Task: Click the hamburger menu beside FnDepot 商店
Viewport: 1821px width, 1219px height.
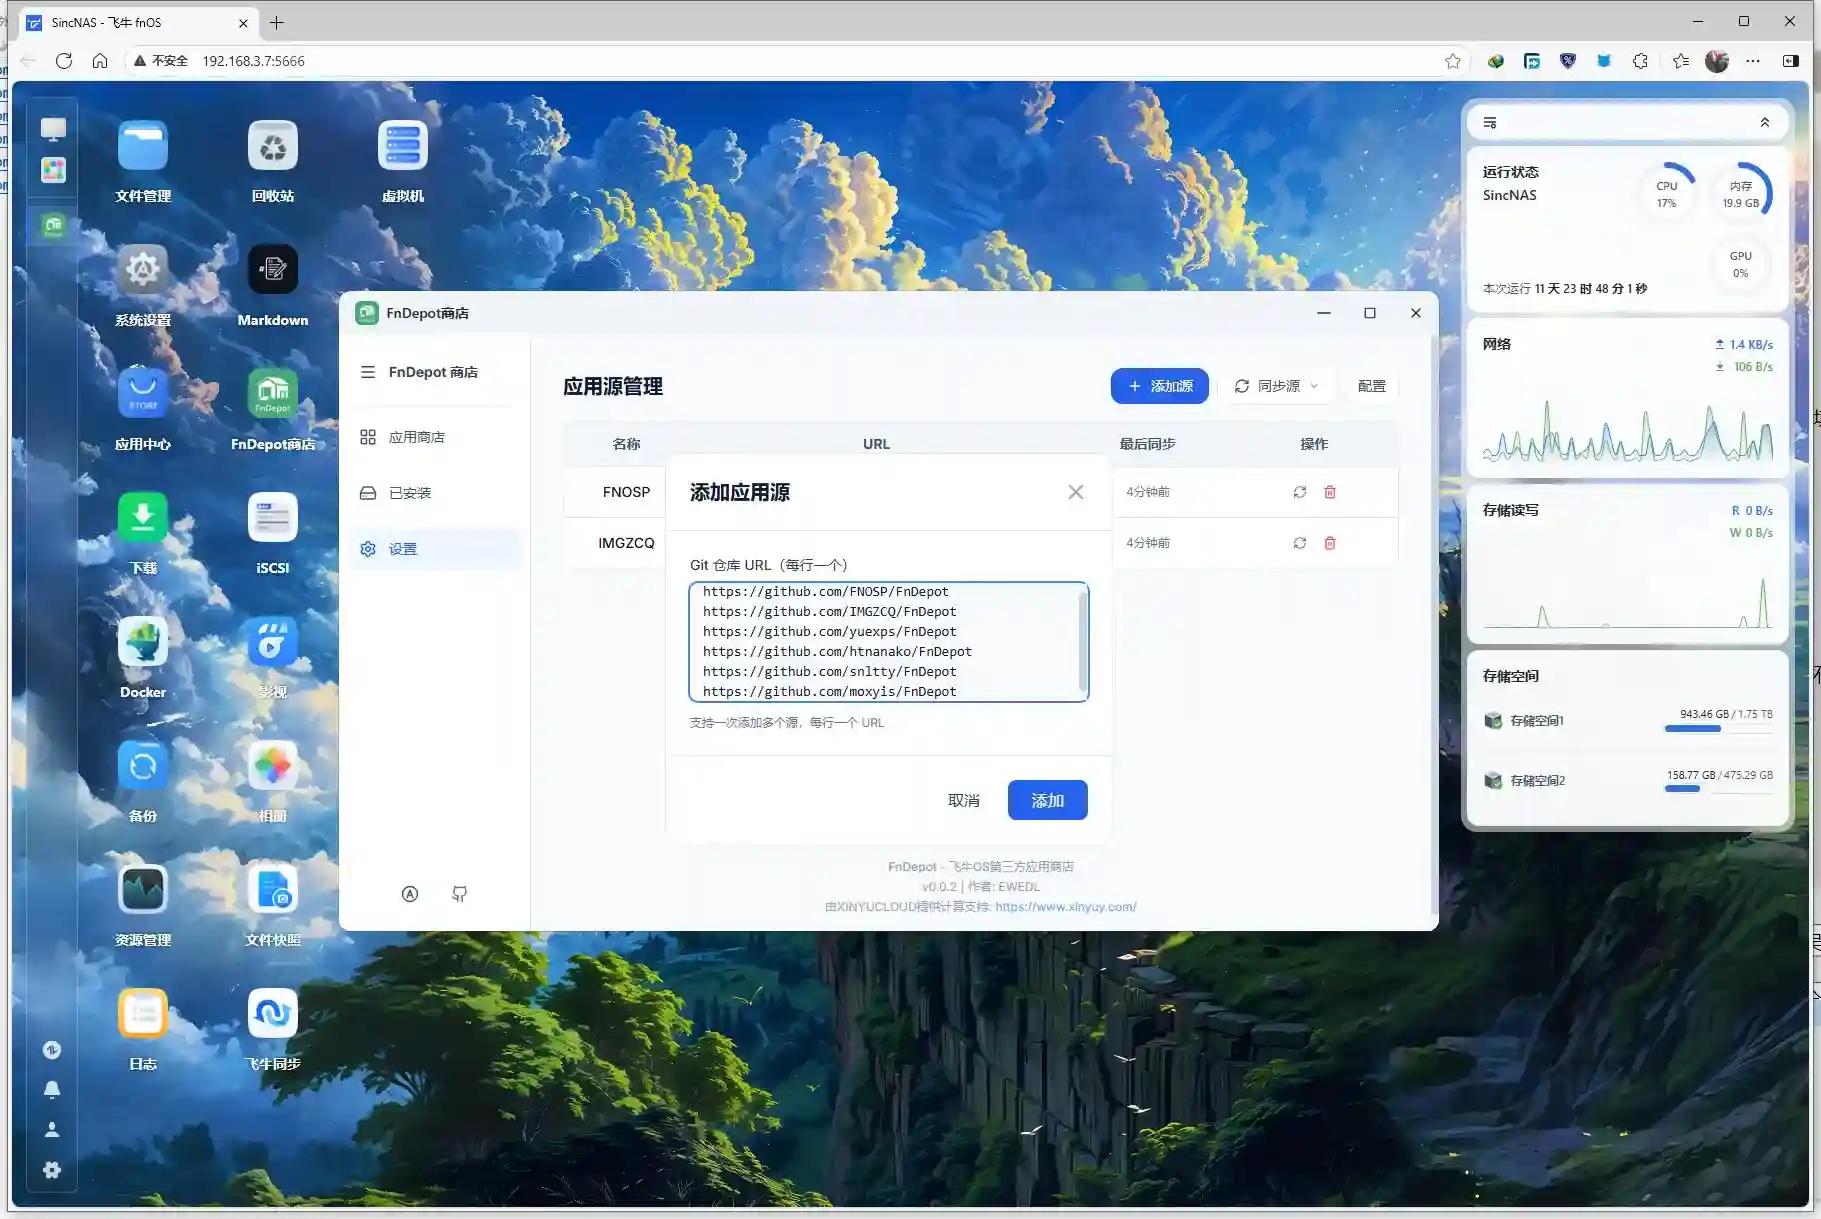Action: 368,371
